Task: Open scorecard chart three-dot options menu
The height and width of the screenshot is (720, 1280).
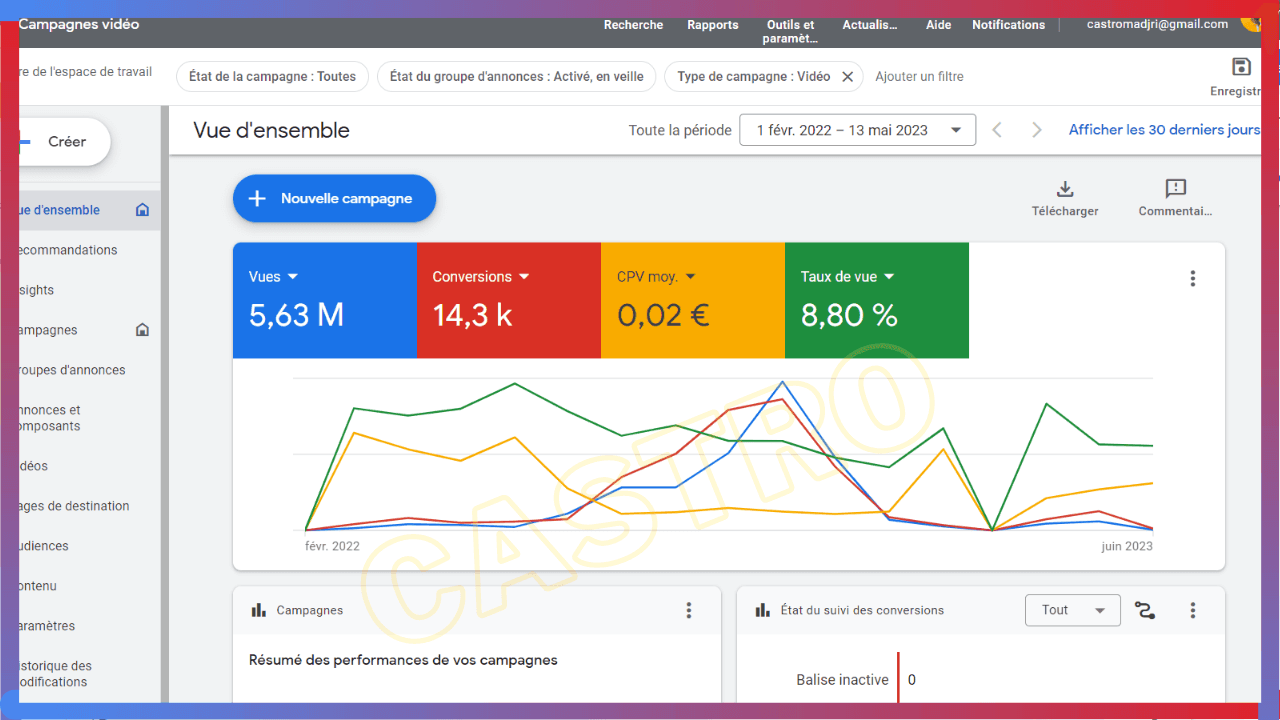Action: [1192, 279]
